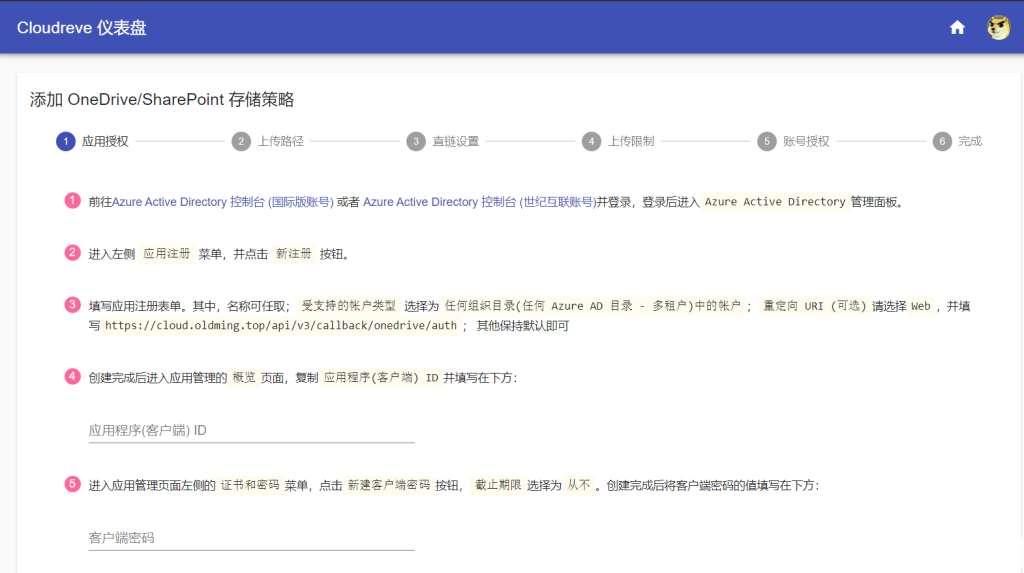
Task: Click step 4 circle 上传限制
Action: 592,141
